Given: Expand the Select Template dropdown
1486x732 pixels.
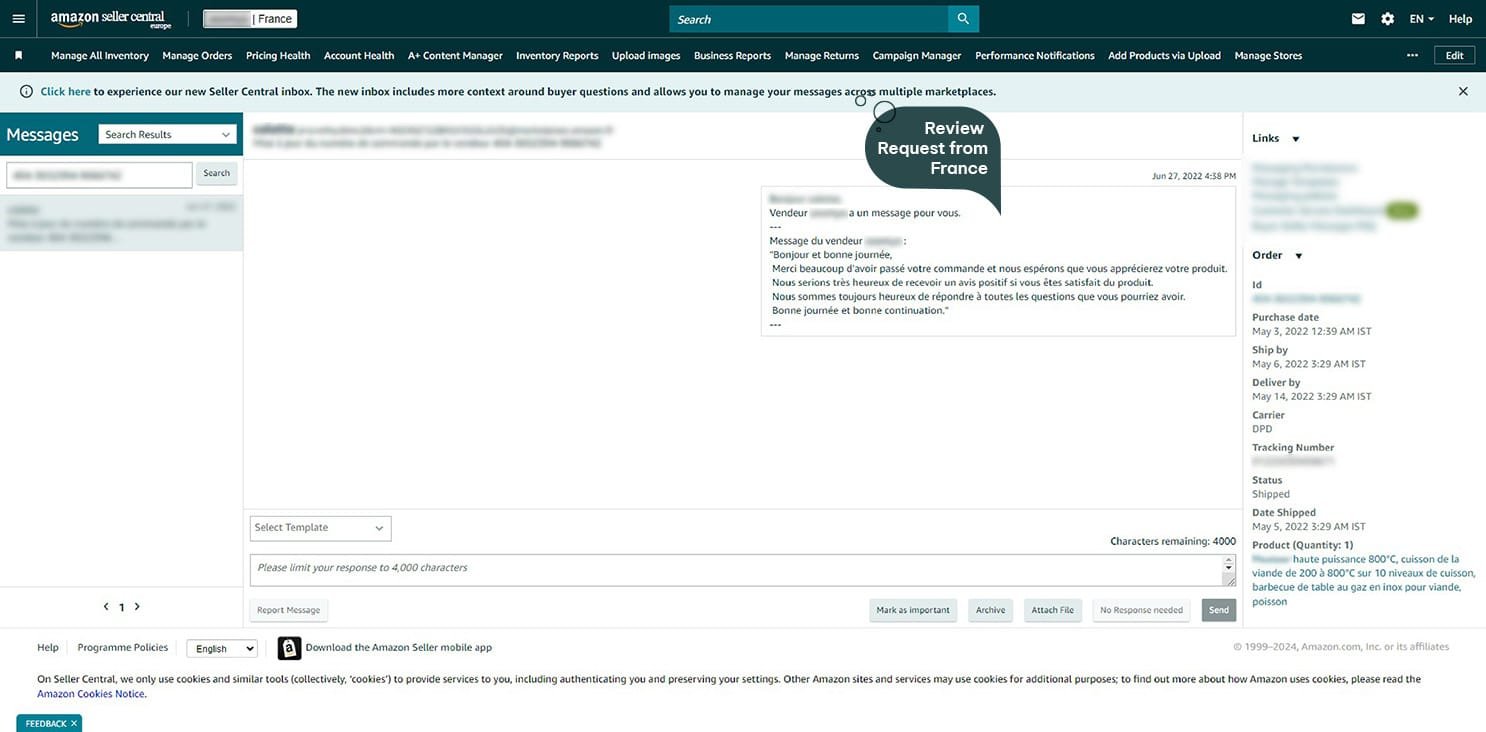Looking at the screenshot, I should (320, 528).
